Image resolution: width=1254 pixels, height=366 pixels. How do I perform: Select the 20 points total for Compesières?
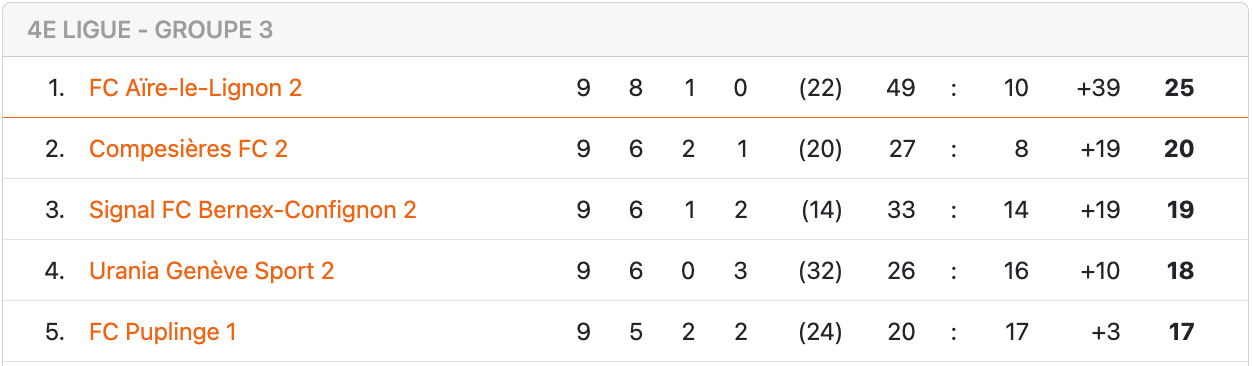[1180, 149]
